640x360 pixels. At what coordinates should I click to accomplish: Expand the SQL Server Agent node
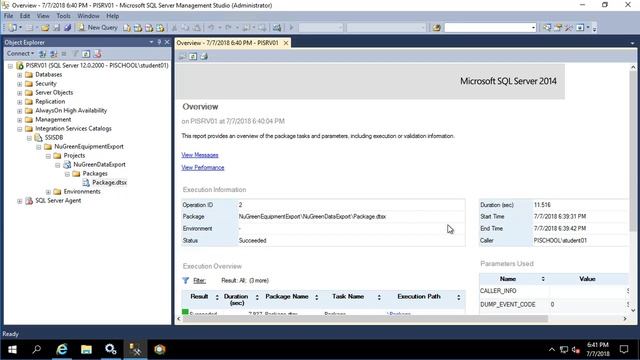coord(20,200)
